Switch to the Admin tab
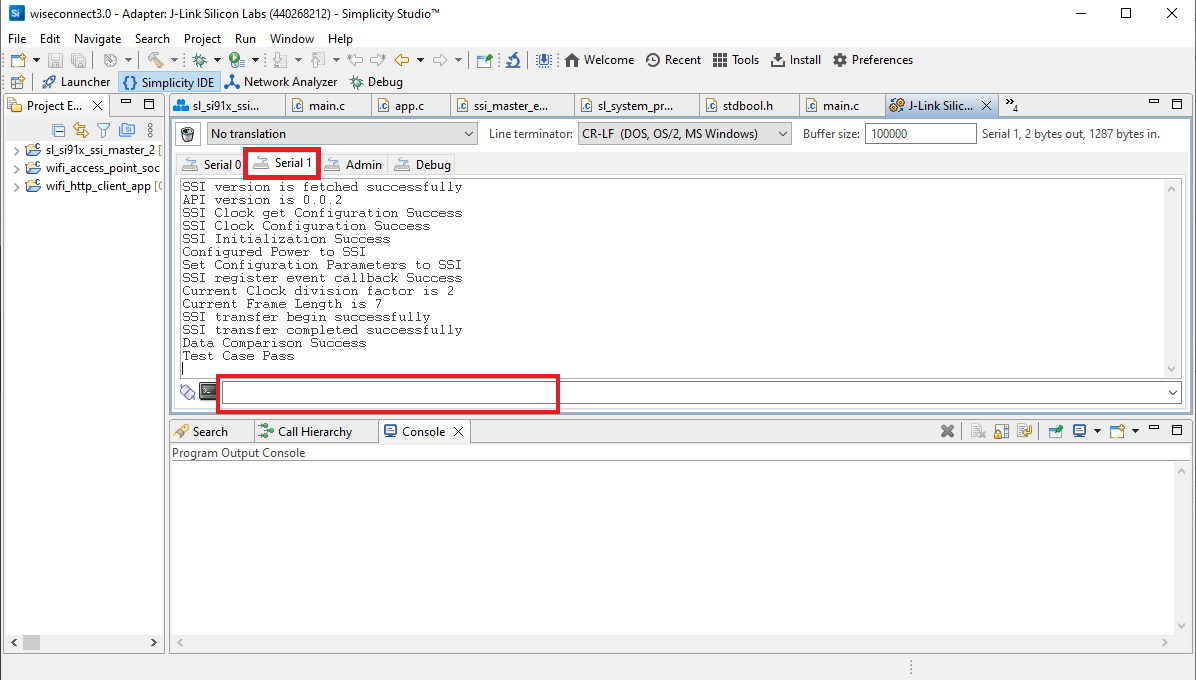Screen dimensions: 1196x680 pyautogui.click(x=355, y=164)
